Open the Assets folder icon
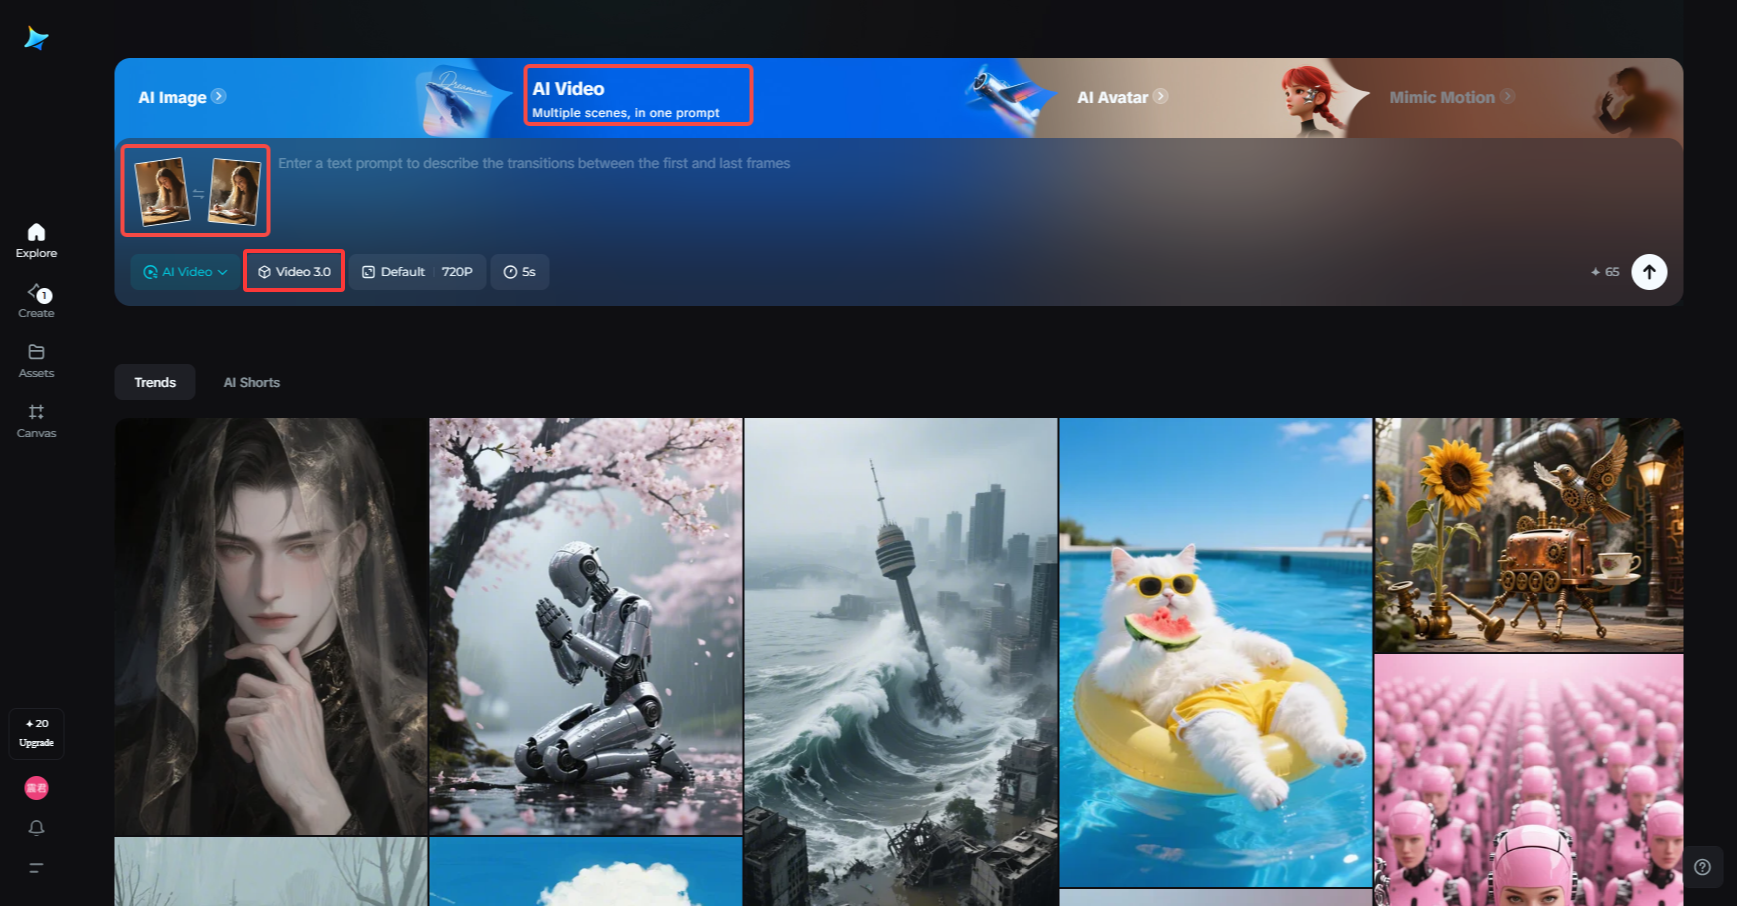This screenshot has width=1737, height=906. 36,360
